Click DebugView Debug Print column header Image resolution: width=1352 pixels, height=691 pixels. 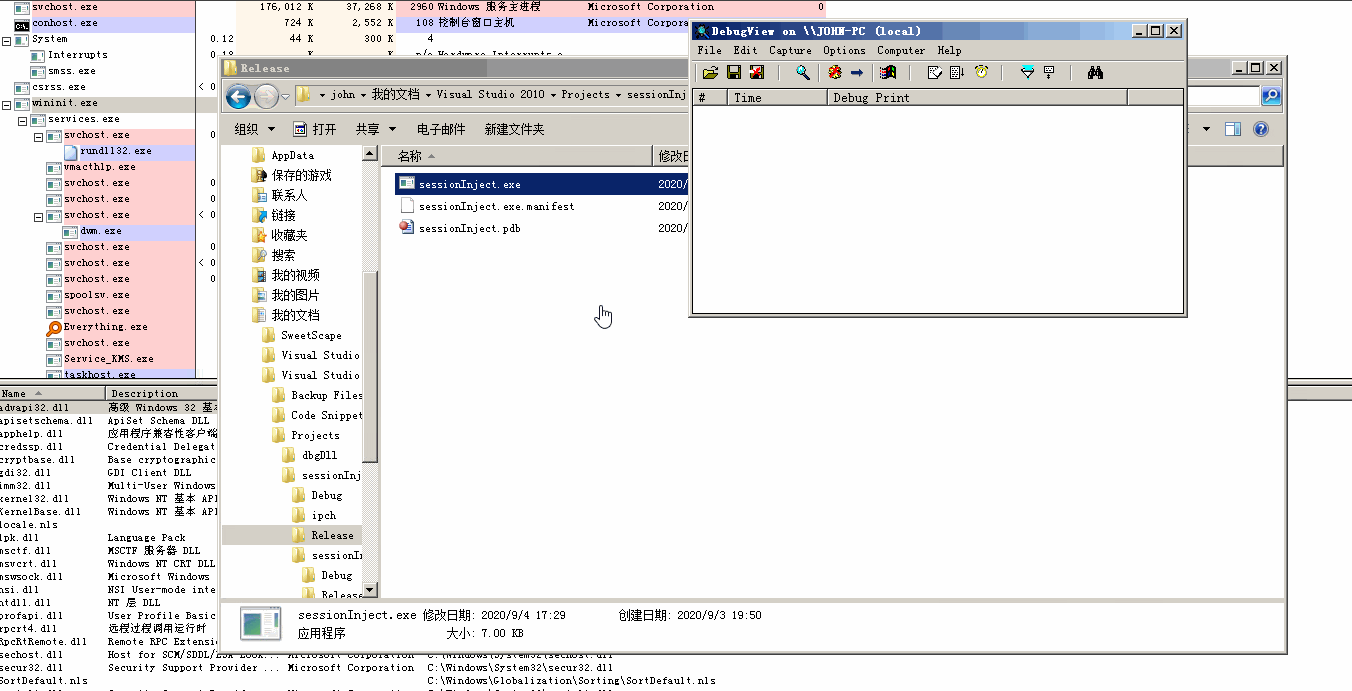tap(977, 98)
